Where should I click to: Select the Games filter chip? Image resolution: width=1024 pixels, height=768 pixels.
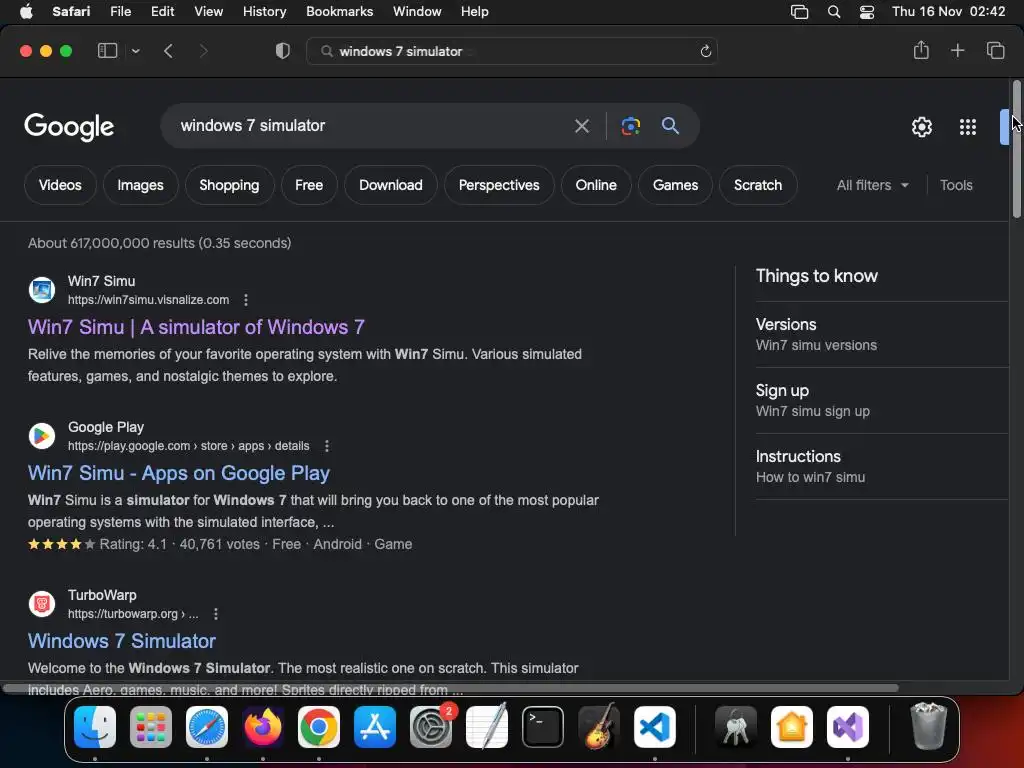click(675, 185)
